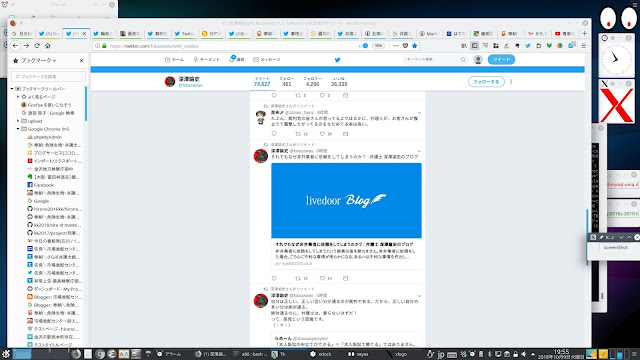Switch to the first browser tab 月光
The height and width of the screenshot is (360, 640).
tap(22, 33)
